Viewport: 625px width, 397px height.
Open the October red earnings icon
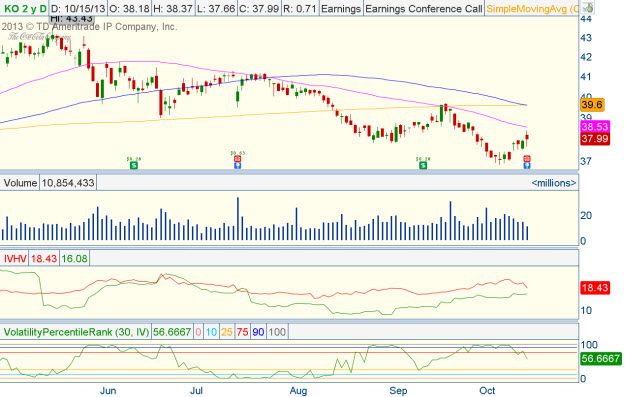point(527,159)
